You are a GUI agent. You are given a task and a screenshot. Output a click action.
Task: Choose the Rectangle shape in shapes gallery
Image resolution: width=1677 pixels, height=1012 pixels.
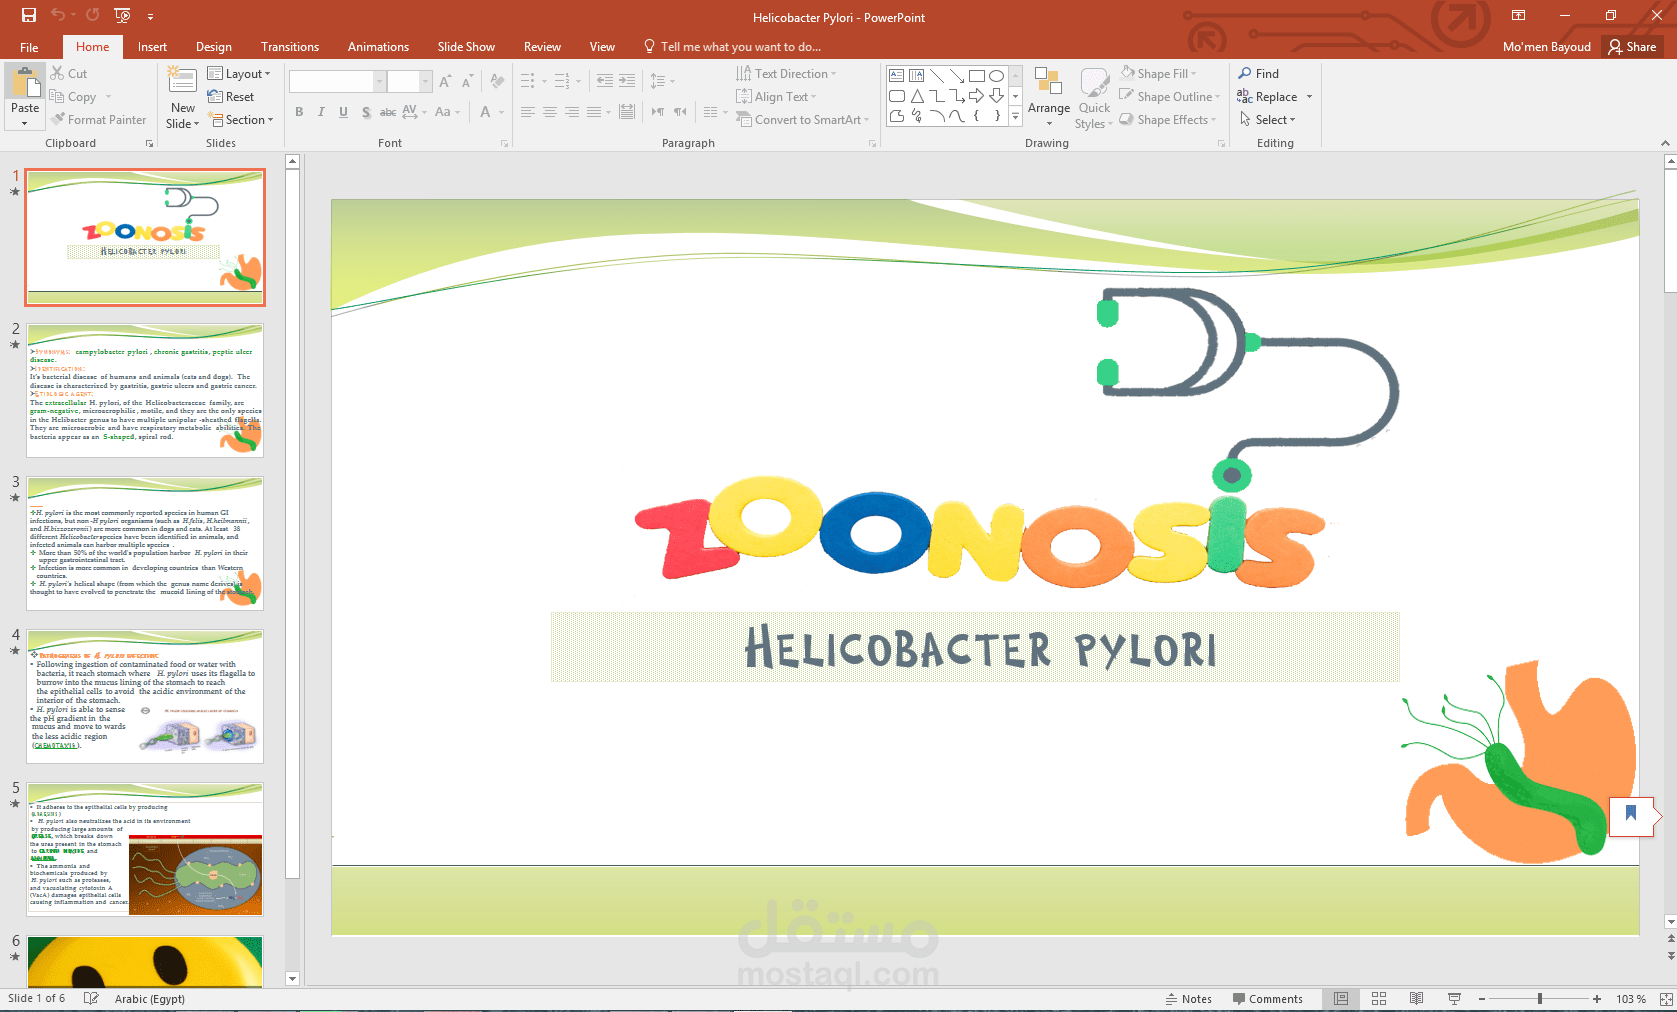[977, 76]
